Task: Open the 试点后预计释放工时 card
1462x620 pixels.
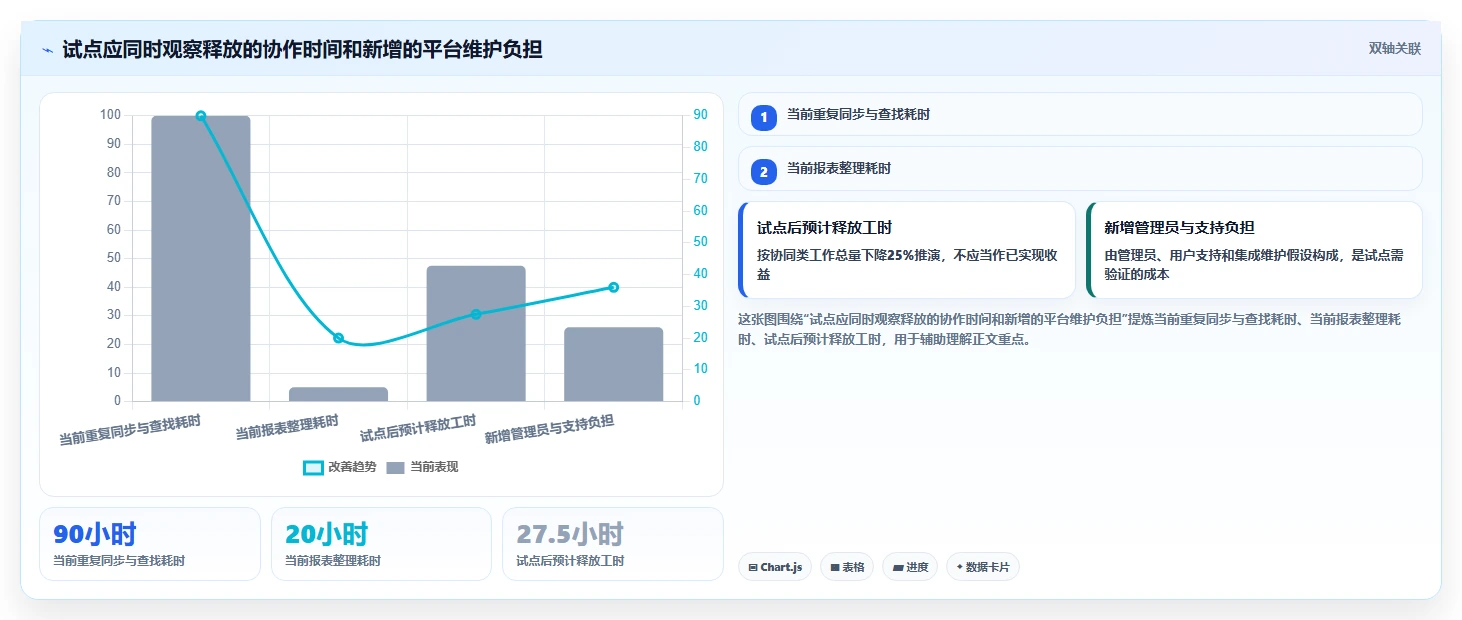Action: click(x=907, y=250)
